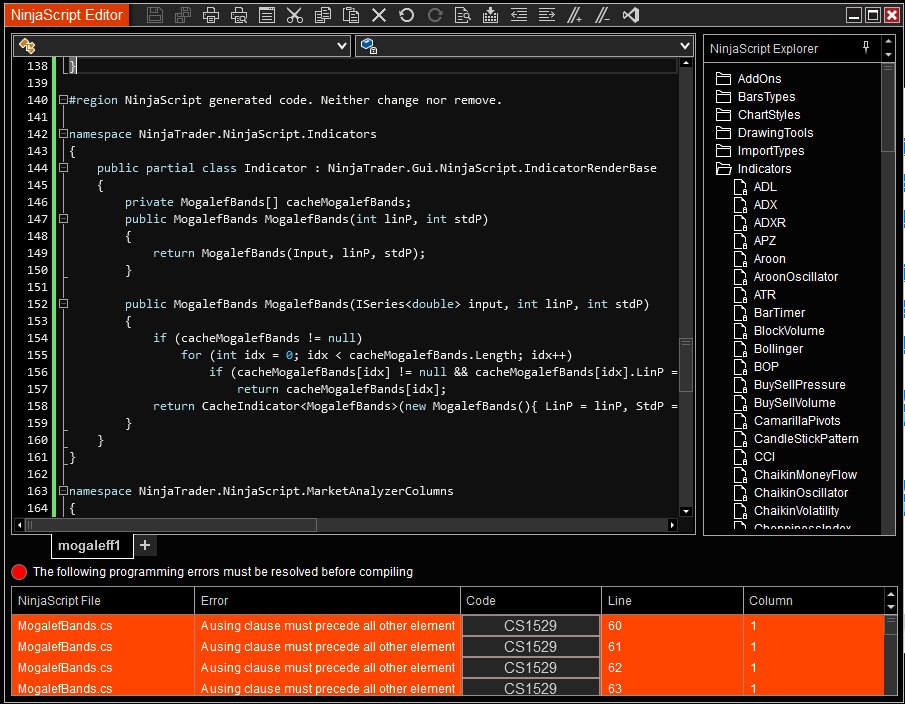This screenshot has height=704, width=905.
Task: Open the left type selector dropdown
Action: [x=182, y=46]
